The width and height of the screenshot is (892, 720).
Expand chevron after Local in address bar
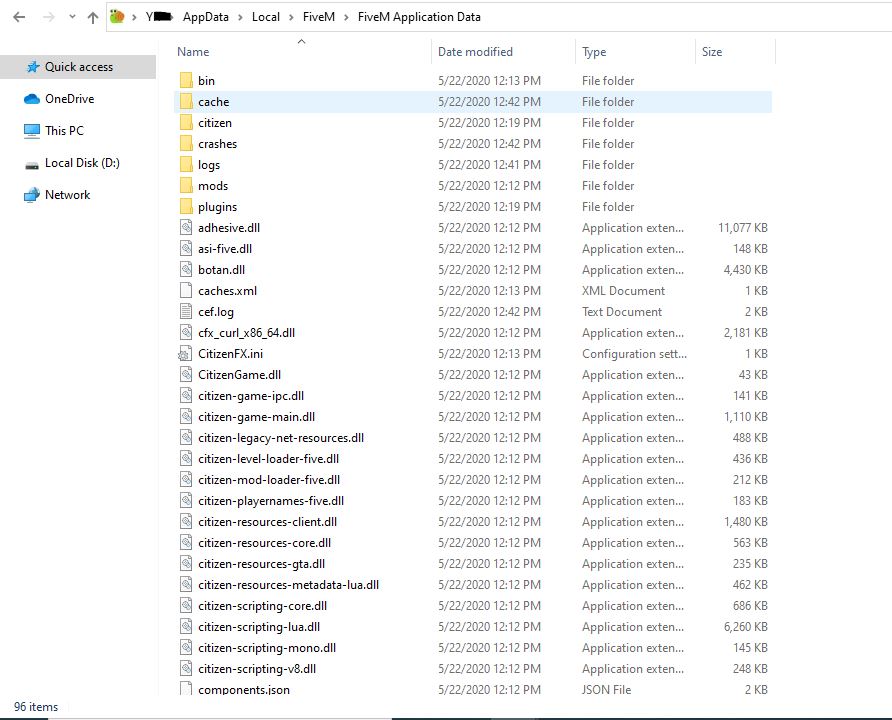(x=291, y=18)
